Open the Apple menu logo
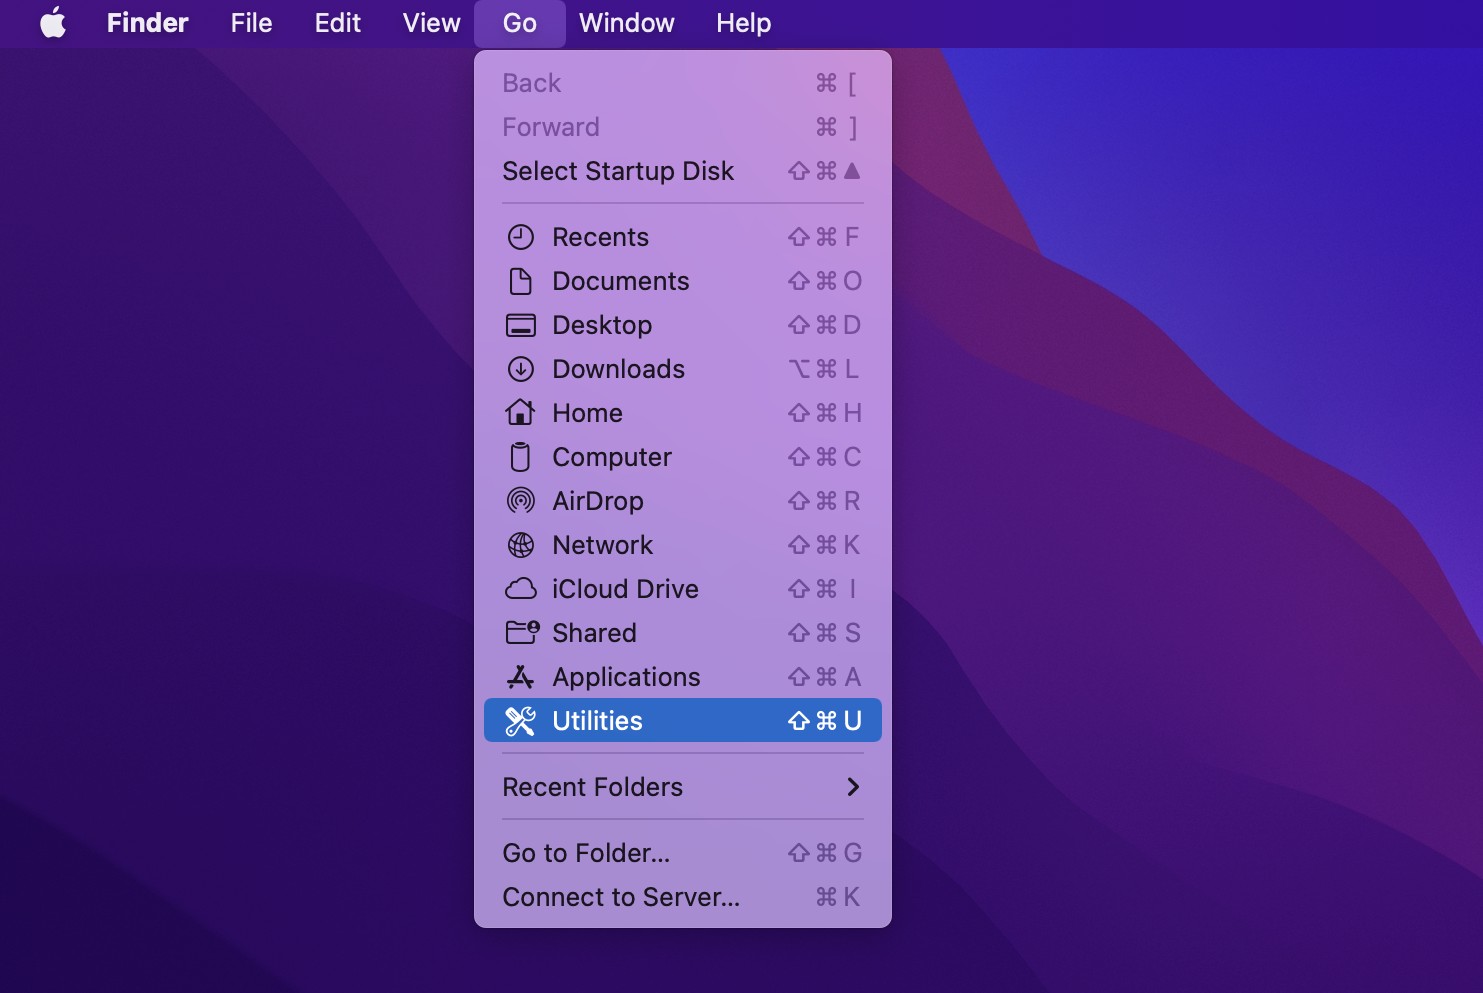Image resolution: width=1483 pixels, height=993 pixels. pos(53,22)
